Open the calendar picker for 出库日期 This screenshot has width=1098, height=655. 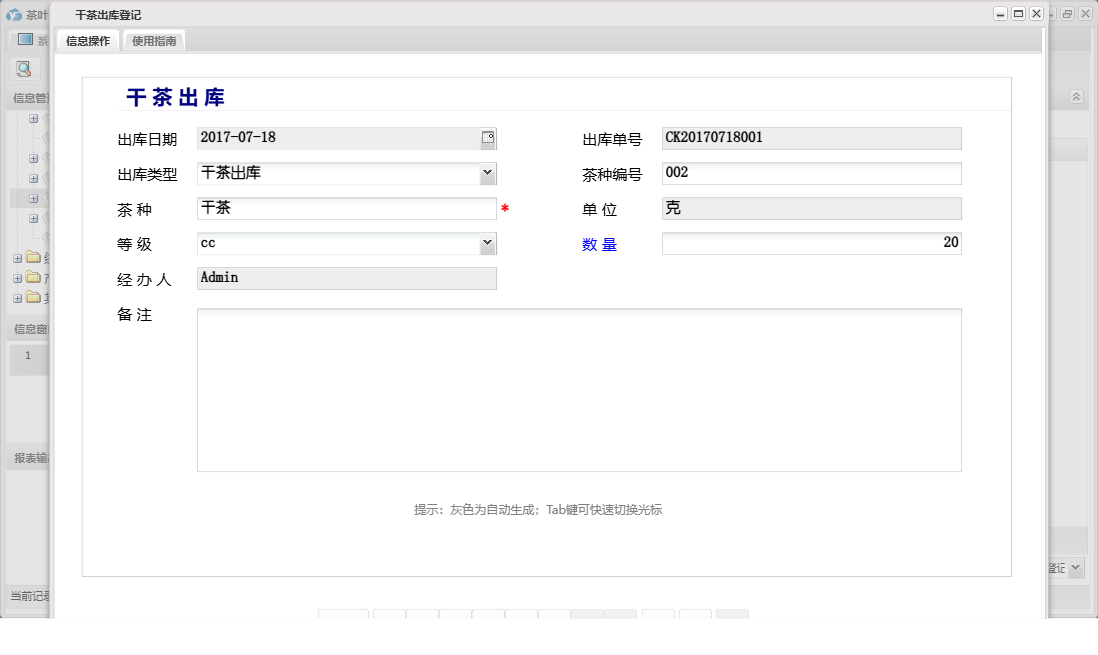[486, 137]
